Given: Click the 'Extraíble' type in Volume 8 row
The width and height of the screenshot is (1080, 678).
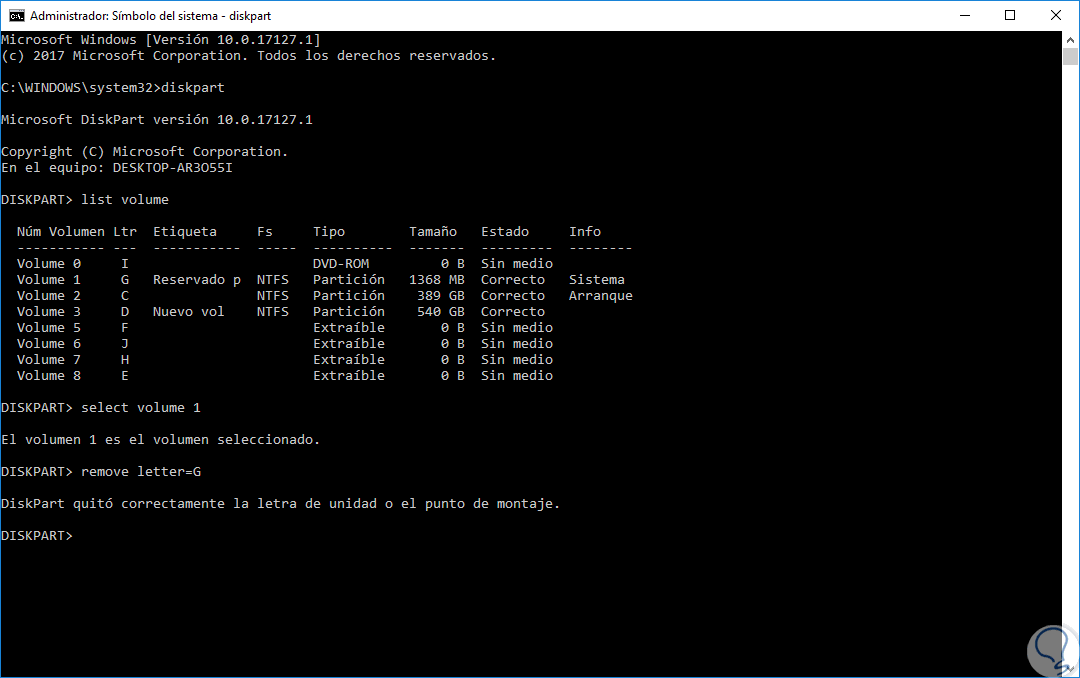Looking at the screenshot, I should 349,376.
